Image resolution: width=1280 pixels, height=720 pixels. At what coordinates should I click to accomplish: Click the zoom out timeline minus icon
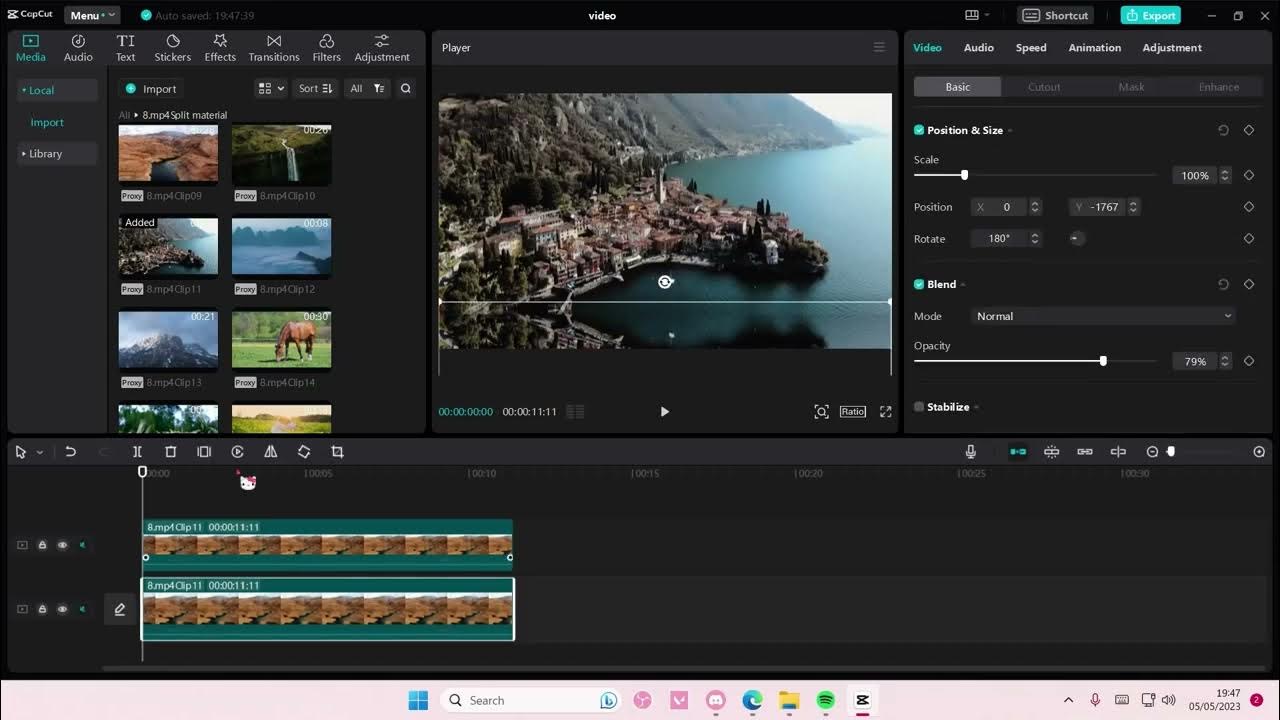coord(1152,452)
